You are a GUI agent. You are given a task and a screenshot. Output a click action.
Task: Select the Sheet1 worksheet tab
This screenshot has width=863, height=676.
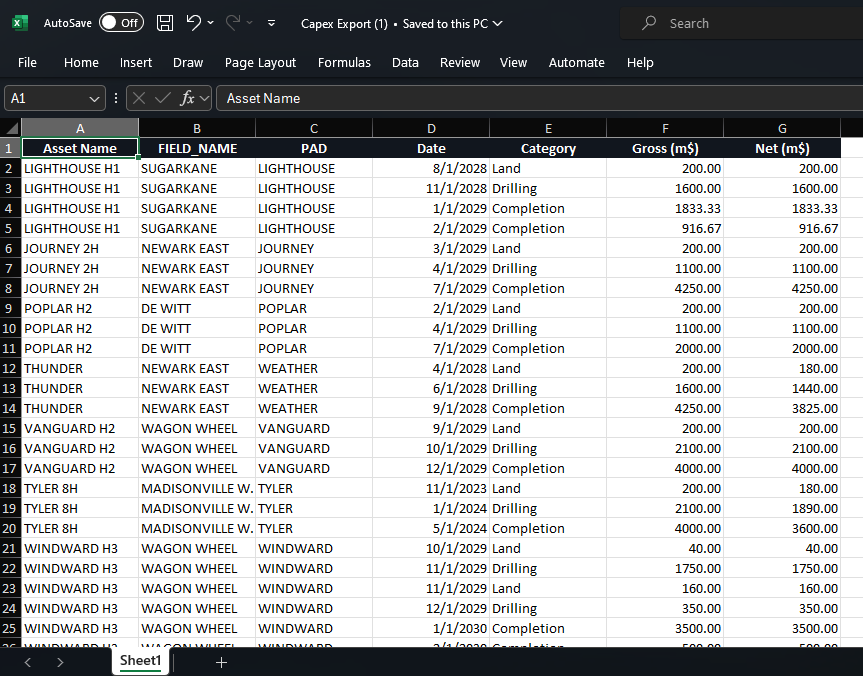click(141, 661)
